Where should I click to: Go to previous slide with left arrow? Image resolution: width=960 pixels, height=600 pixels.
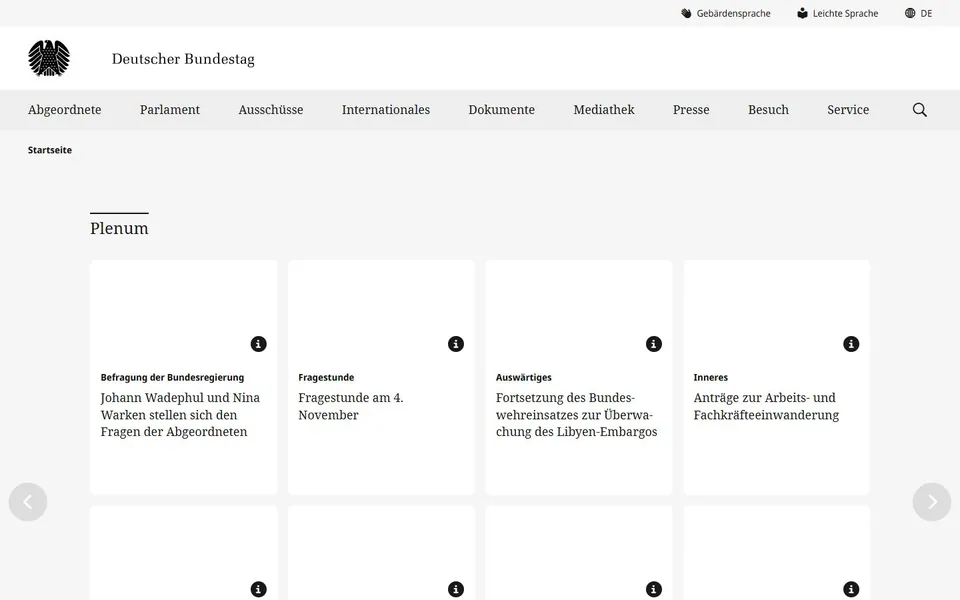(28, 502)
